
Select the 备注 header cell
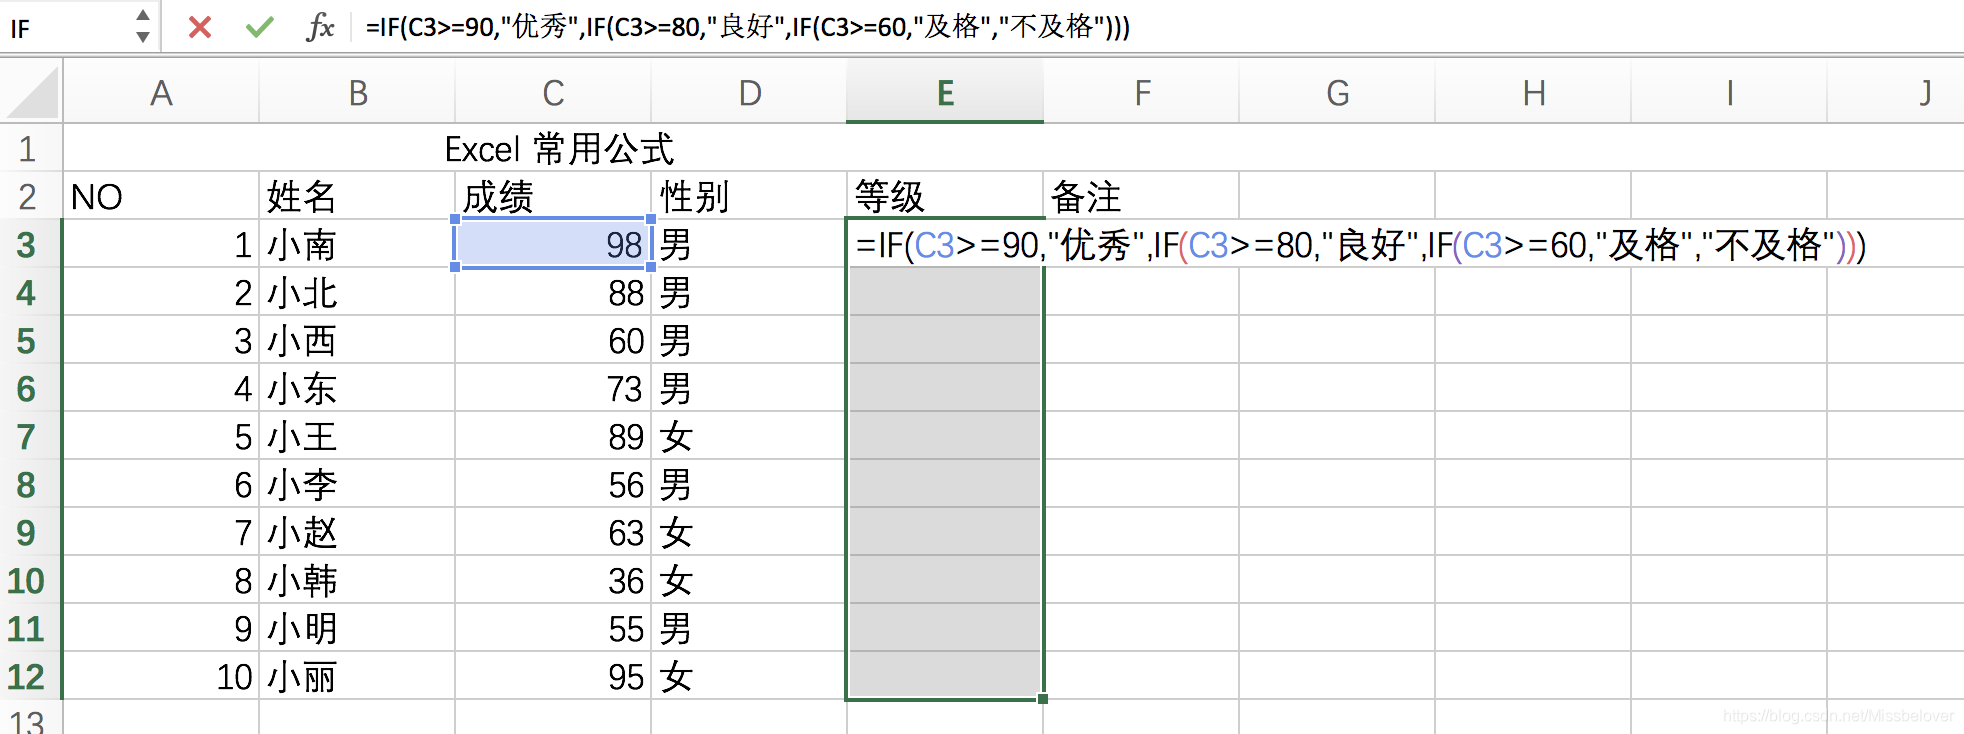tap(1140, 196)
